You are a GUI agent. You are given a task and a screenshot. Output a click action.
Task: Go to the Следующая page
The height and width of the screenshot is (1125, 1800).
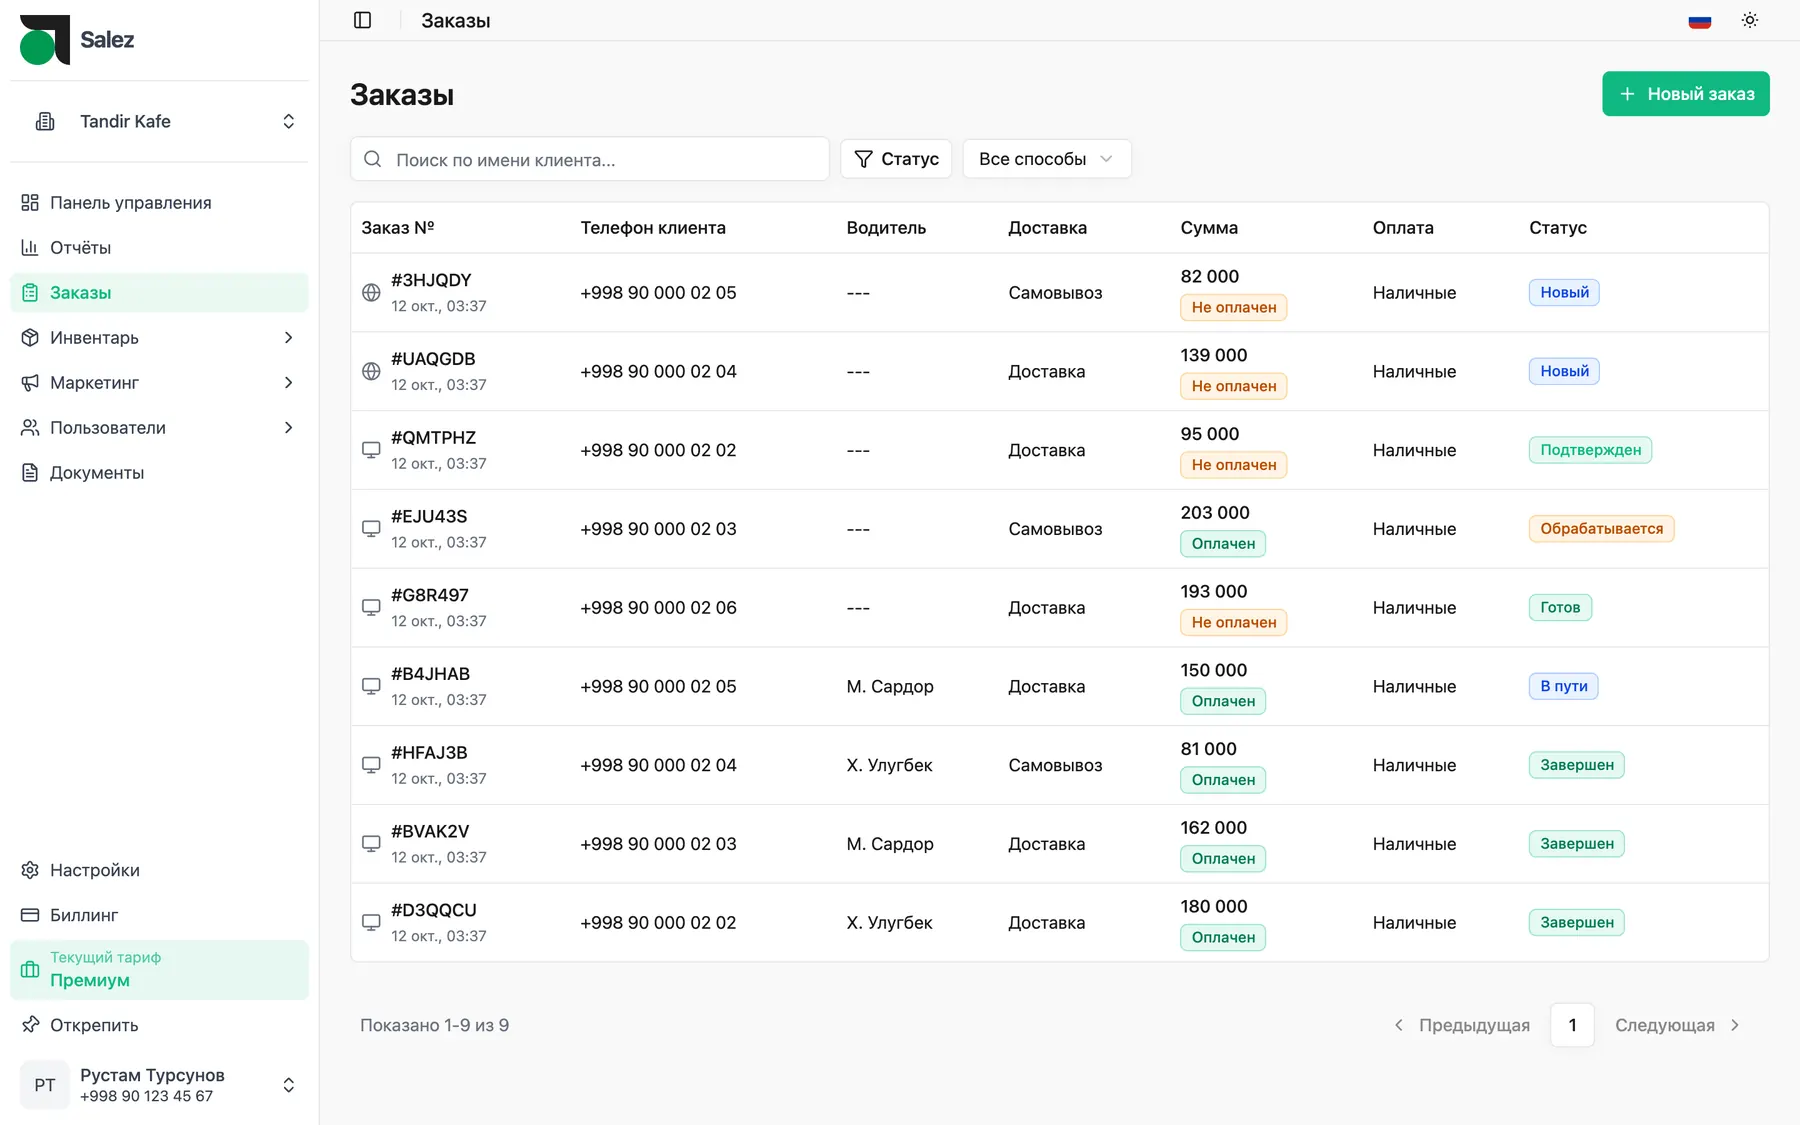point(1678,1025)
